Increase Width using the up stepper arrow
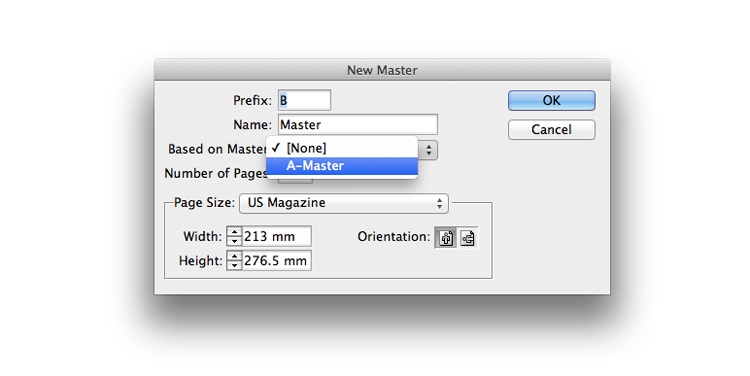Viewport: 750px width, 376px height. pos(234,232)
